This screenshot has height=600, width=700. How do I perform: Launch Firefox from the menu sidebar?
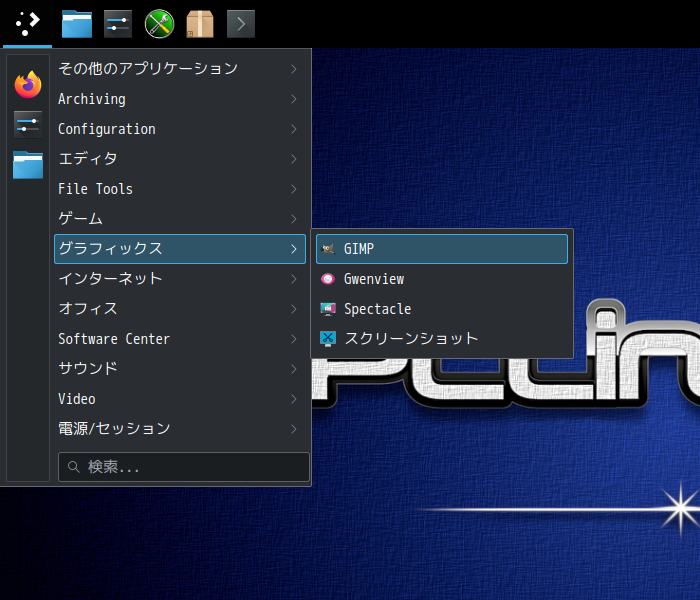tap(28, 84)
